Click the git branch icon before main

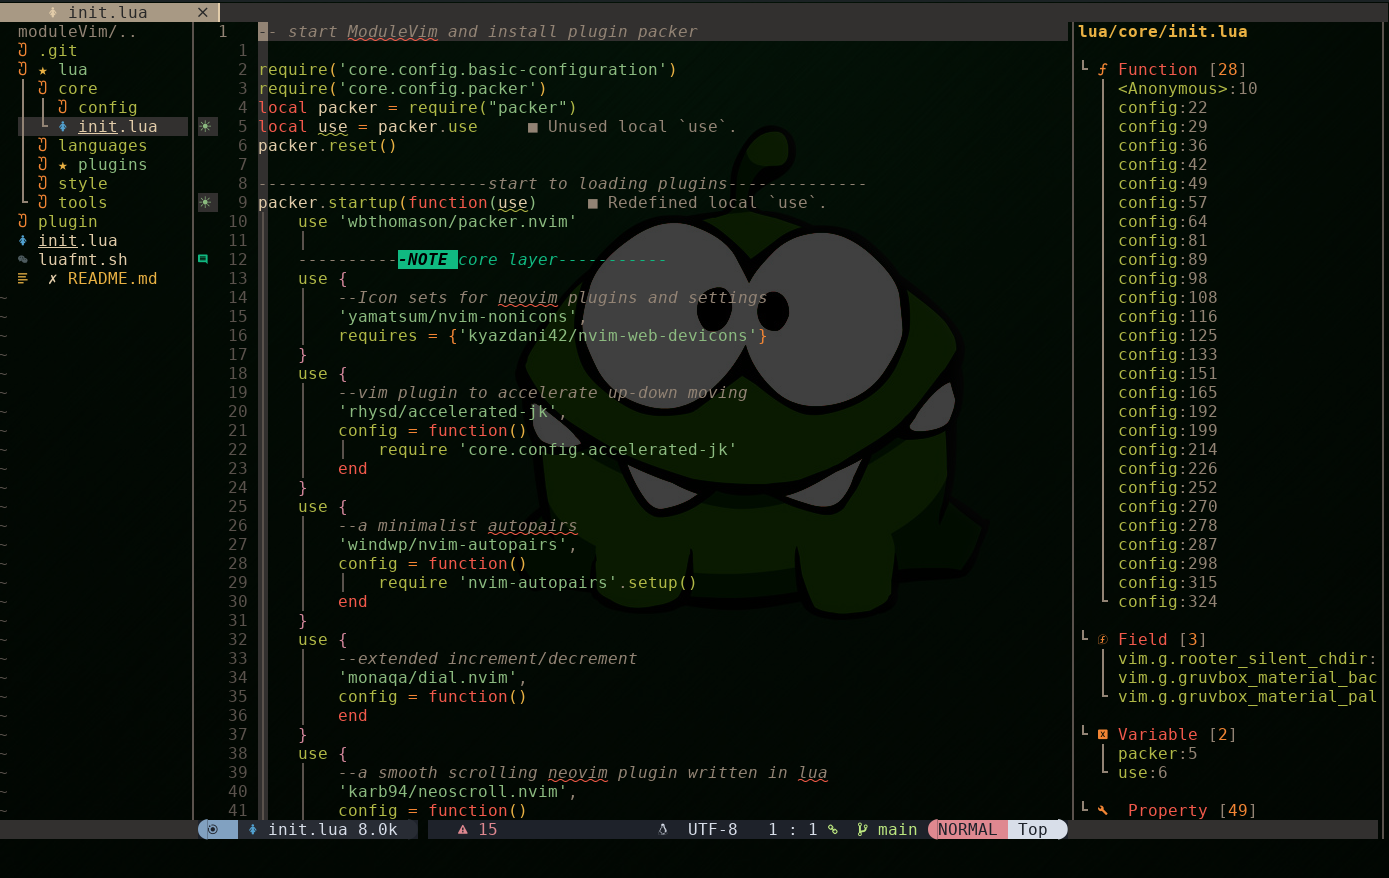pyautogui.click(x=863, y=830)
